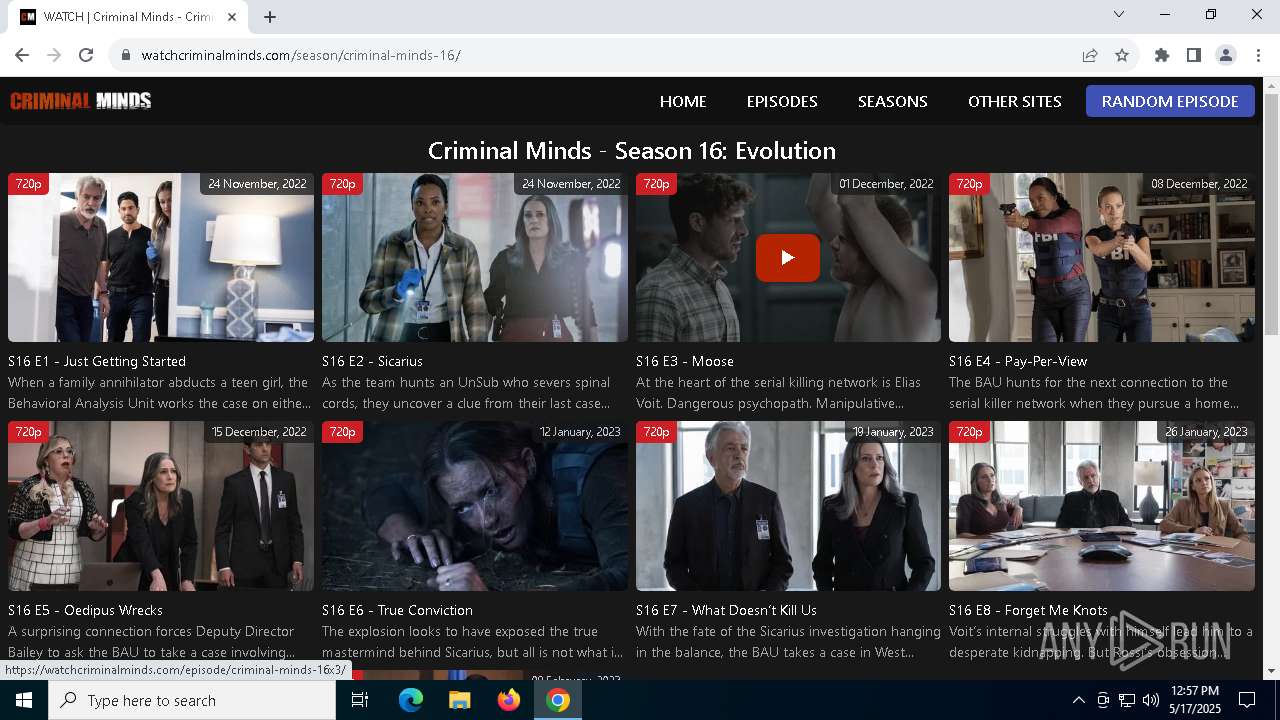Open the Chrome profile avatar
This screenshot has height=720, width=1280.
coord(1226,55)
